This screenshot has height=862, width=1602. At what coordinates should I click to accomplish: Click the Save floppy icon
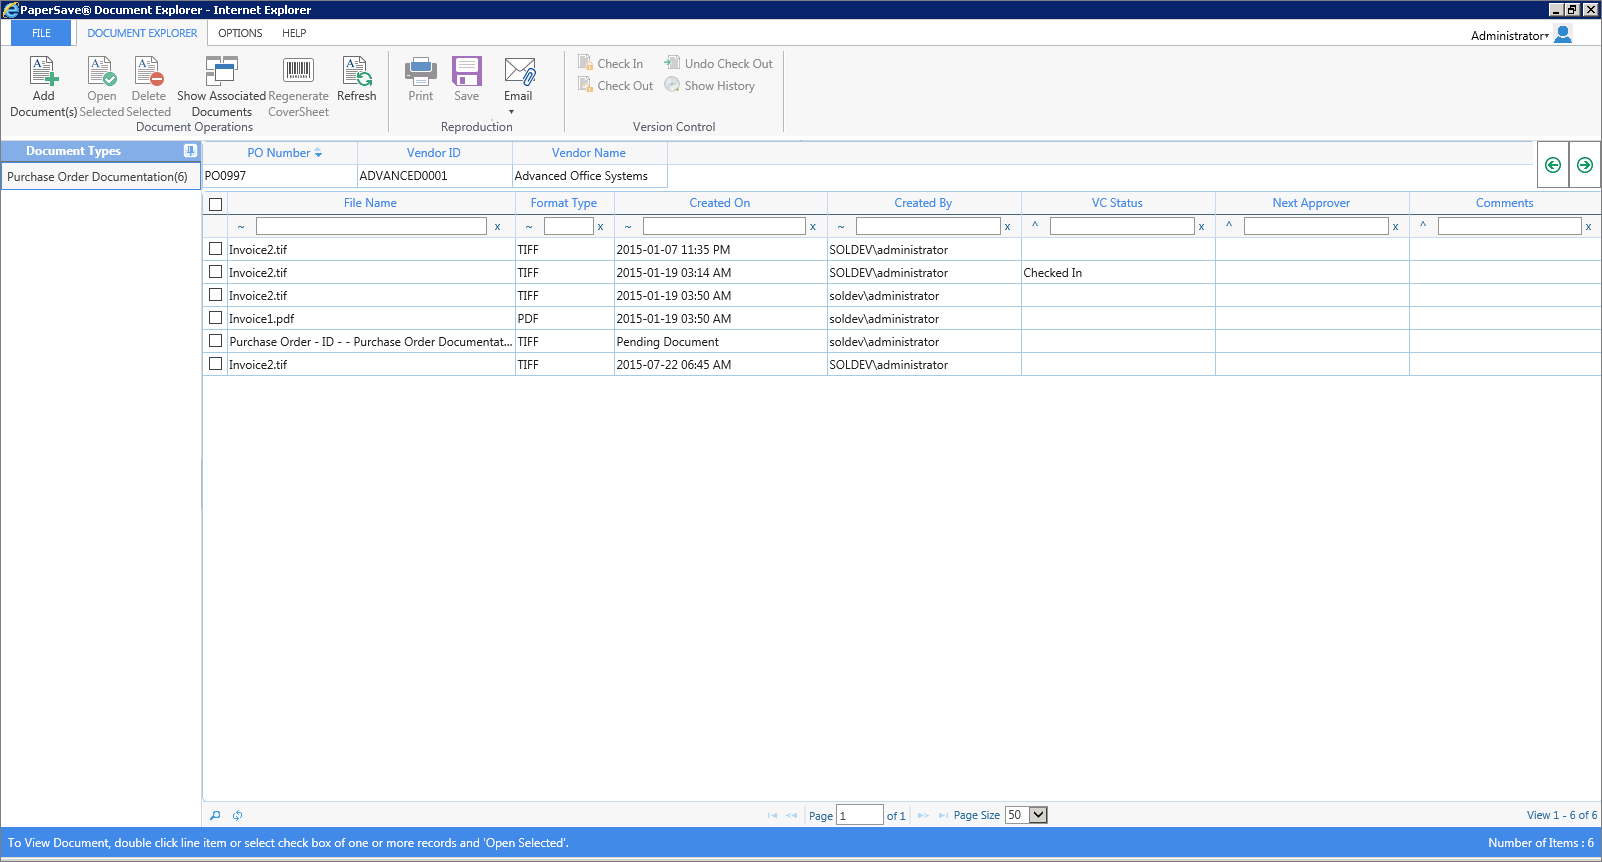tap(466, 71)
